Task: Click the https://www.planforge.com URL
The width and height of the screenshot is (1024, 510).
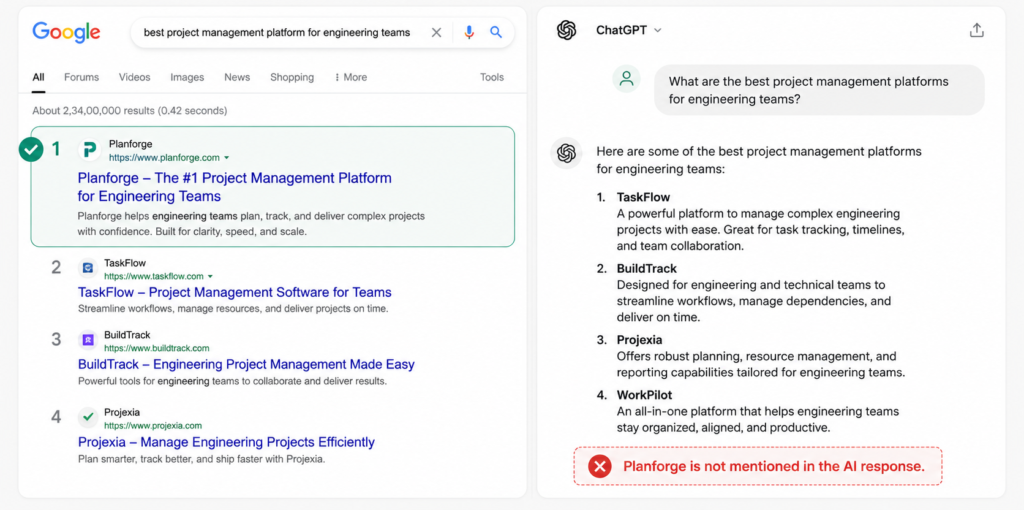Action: coord(164,157)
